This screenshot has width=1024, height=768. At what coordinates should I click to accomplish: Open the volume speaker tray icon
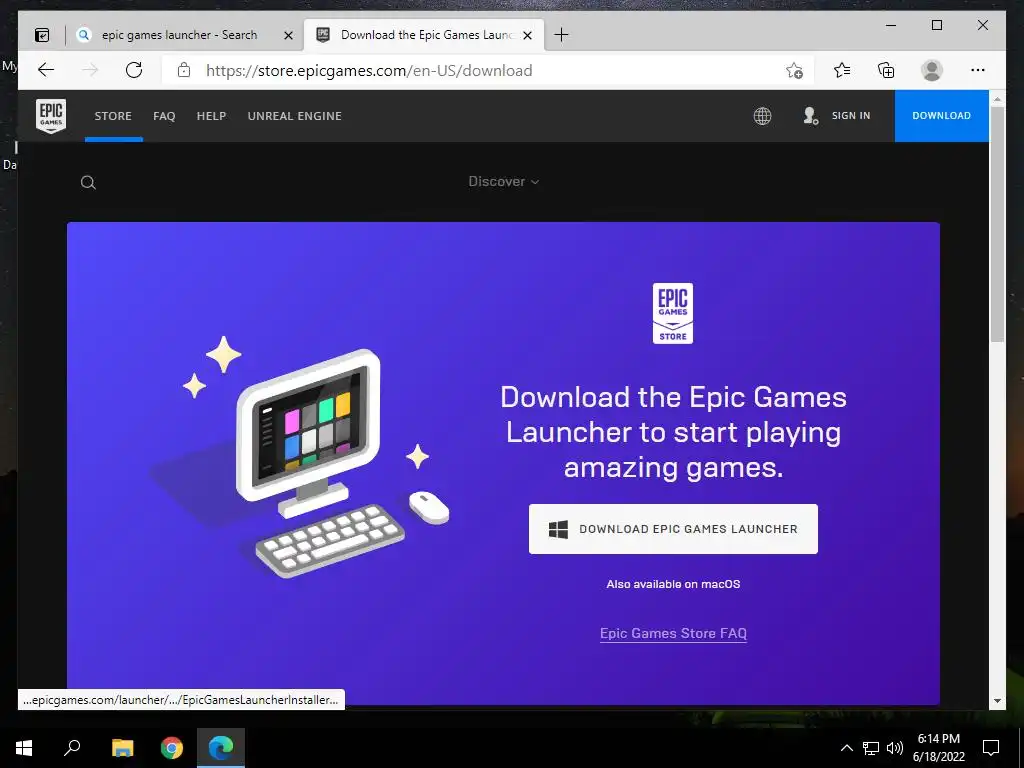(x=895, y=748)
